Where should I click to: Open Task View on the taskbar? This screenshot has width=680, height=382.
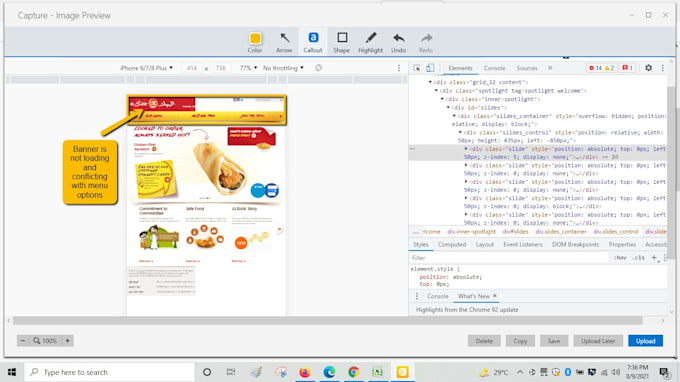(231, 372)
